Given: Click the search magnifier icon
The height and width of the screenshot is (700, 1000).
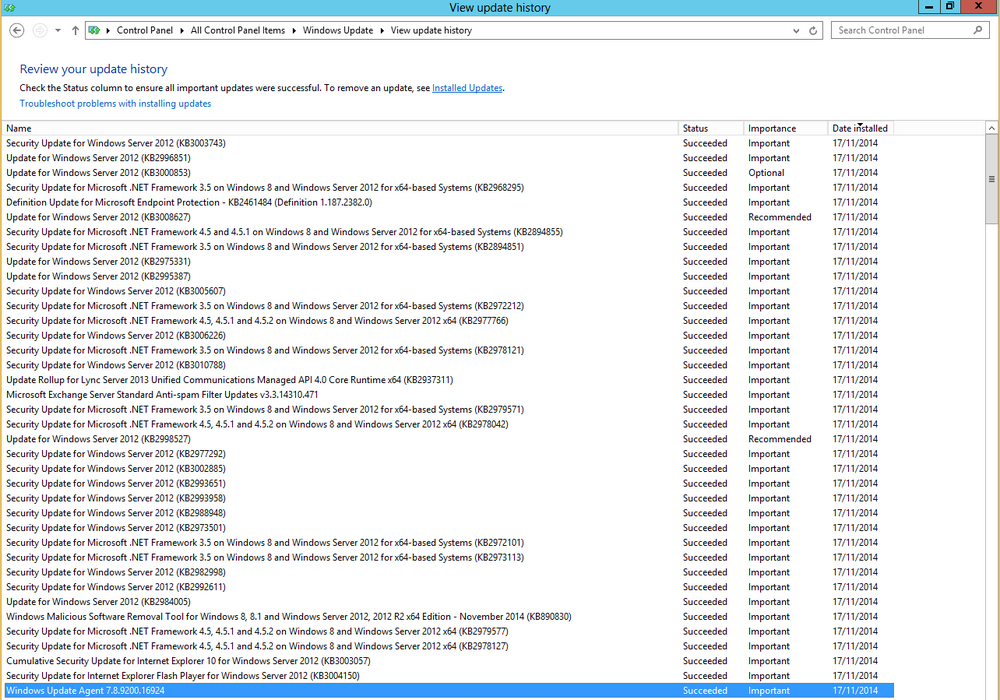Looking at the screenshot, I should click(x=978, y=30).
